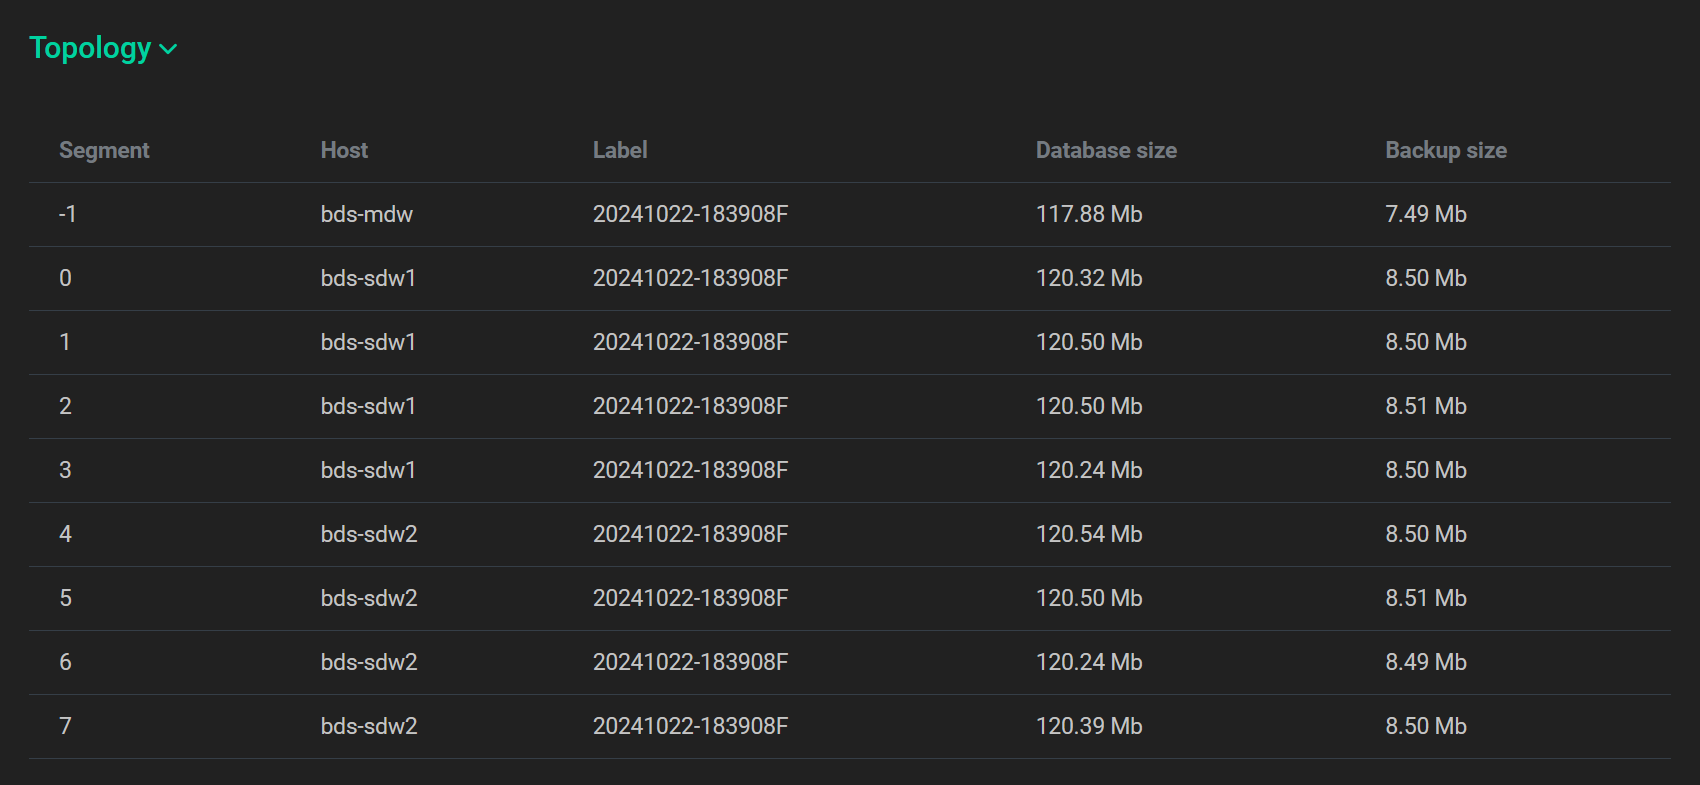Image resolution: width=1700 pixels, height=785 pixels.
Task: Click database size 120.24 Mb in segment 3 row
Action: (1089, 470)
